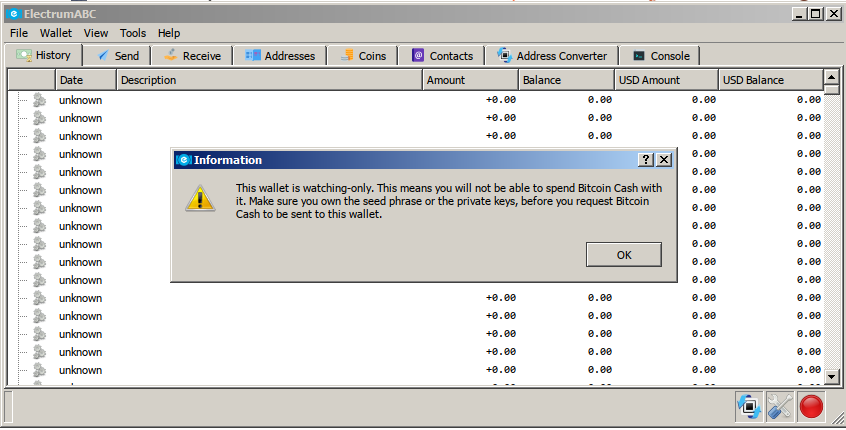Viewport: 846px width, 430px height.
Task: Click the history scrollbar up arrow
Action: (831, 77)
